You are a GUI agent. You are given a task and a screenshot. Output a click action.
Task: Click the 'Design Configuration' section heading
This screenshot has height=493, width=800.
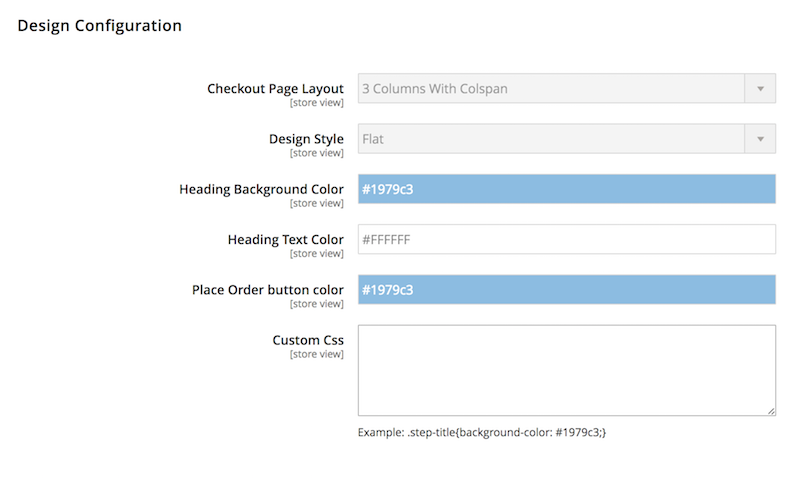tap(99, 26)
